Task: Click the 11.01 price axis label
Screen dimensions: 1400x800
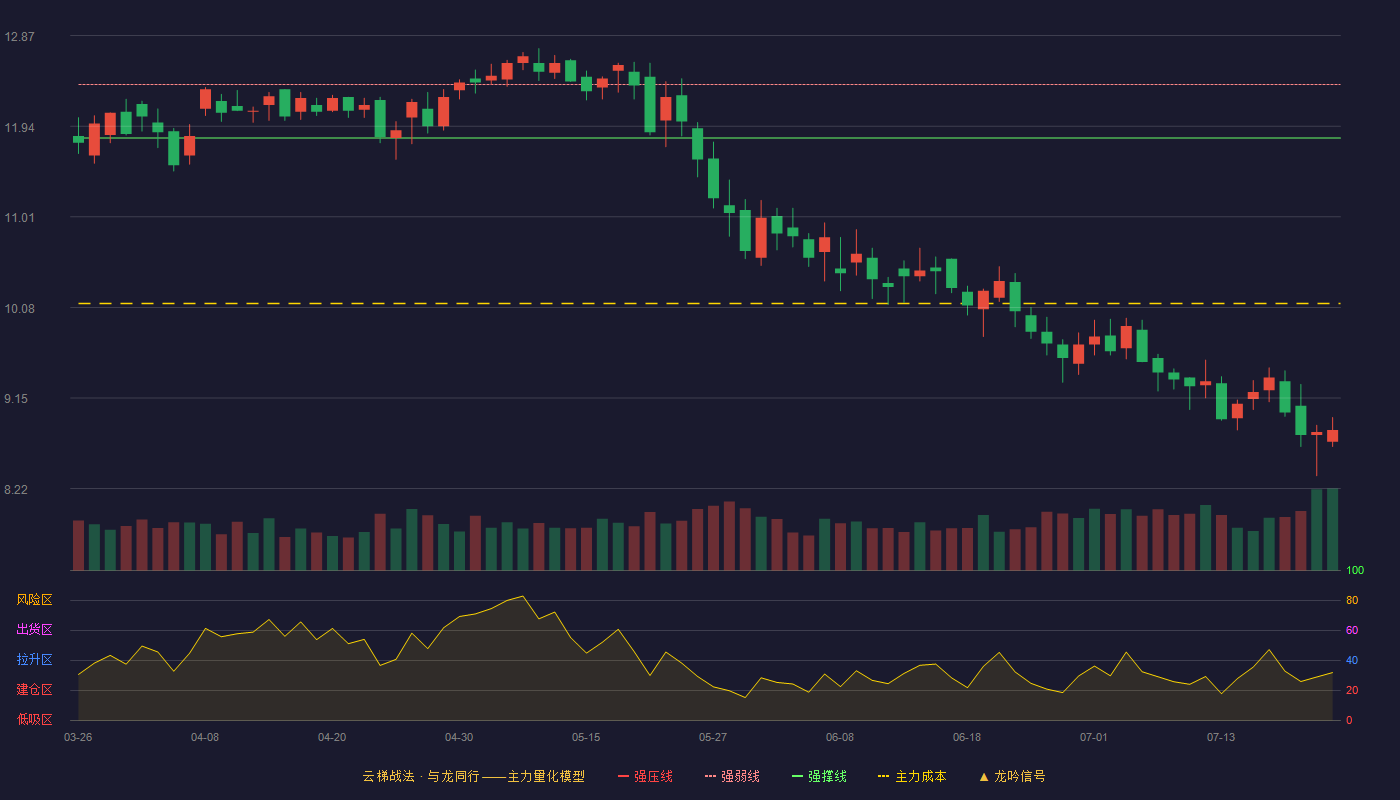Action: click(x=19, y=218)
